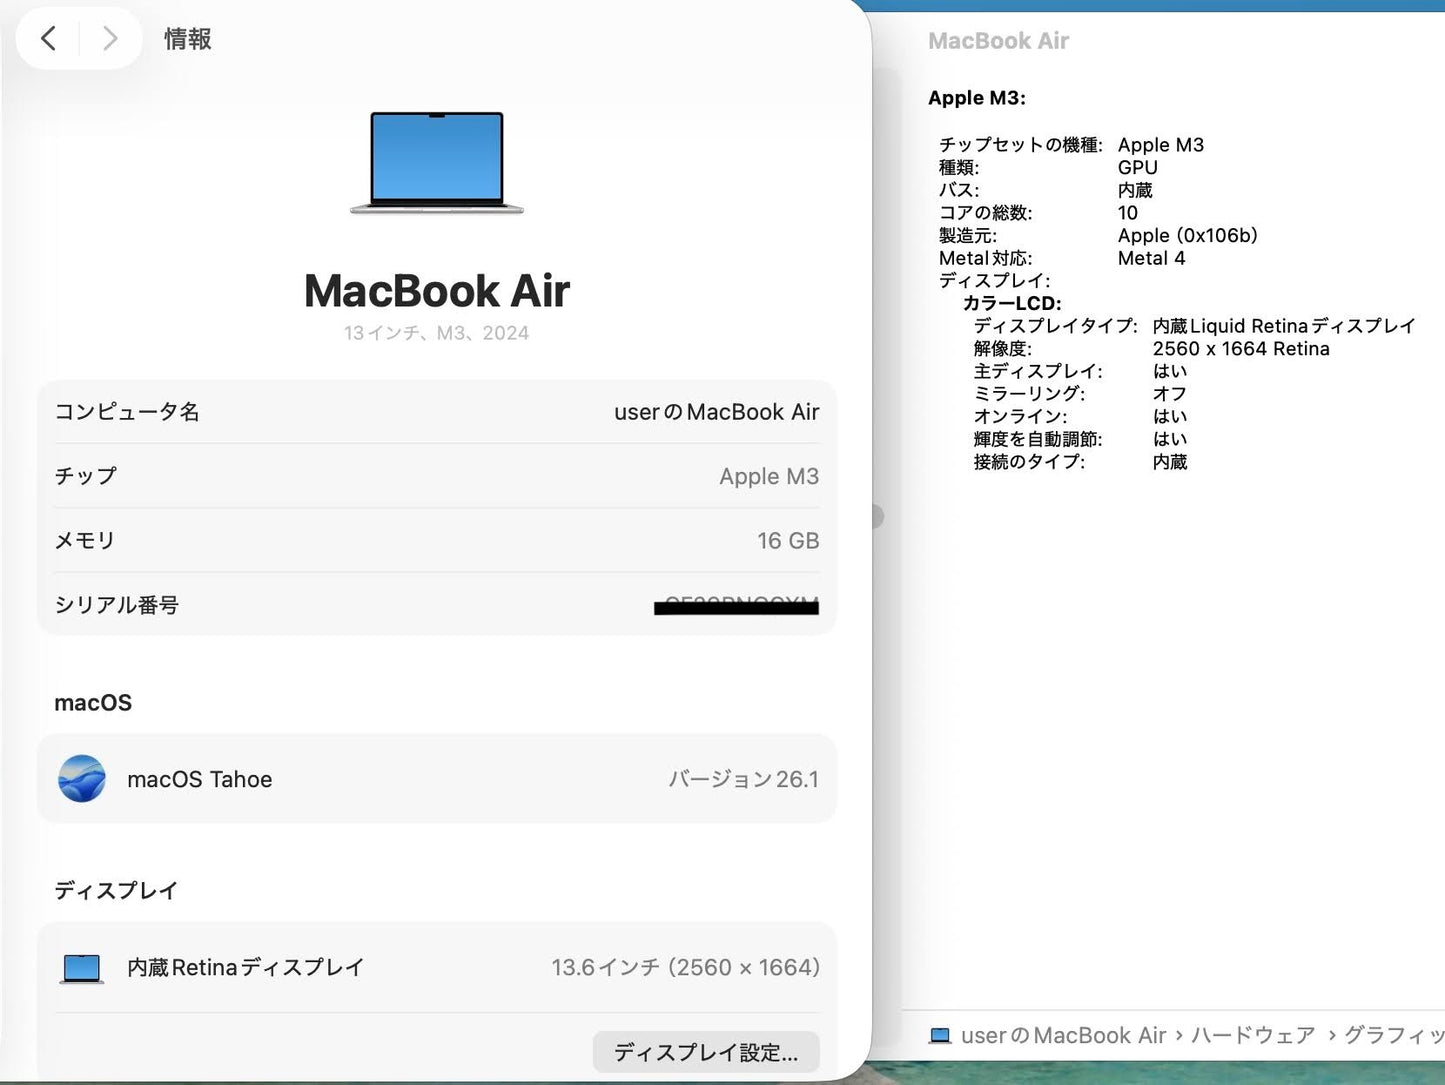1445x1085 pixels.
Task: Click the 内蔵Retinaディスプレイ label
Action: pyautogui.click(x=245, y=967)
